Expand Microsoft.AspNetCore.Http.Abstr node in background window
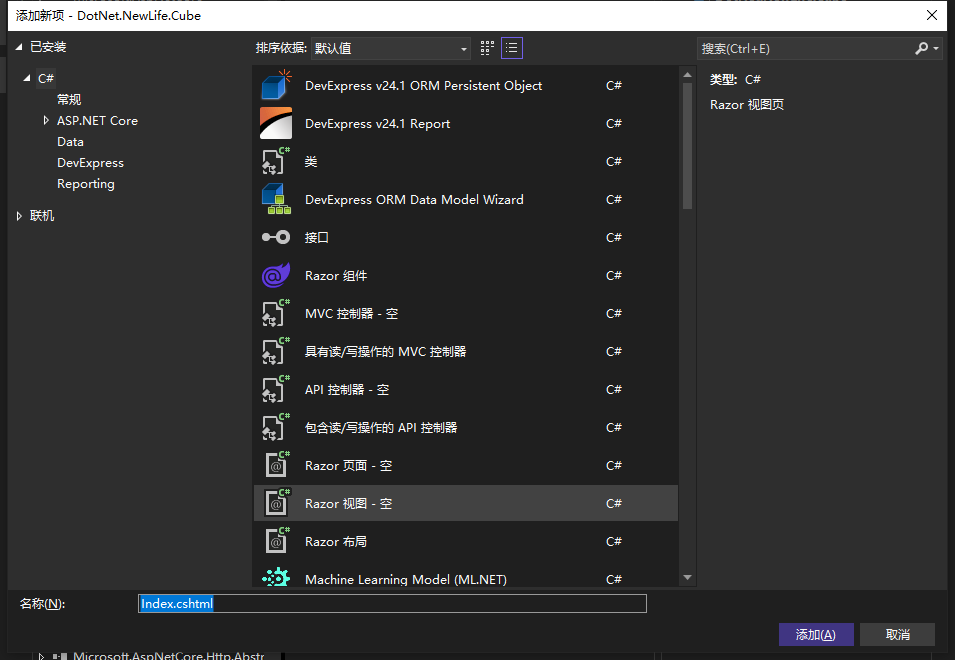The width and height of the screenshot is (955, 660). point(41,656)
